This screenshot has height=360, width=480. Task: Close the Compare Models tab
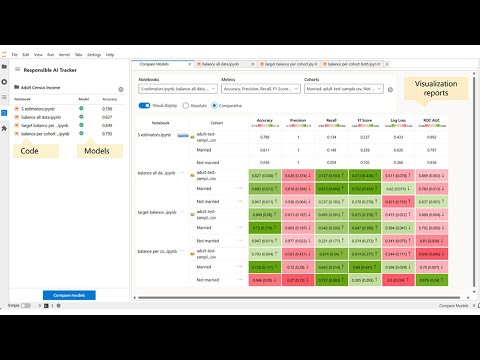coord(190,64)
